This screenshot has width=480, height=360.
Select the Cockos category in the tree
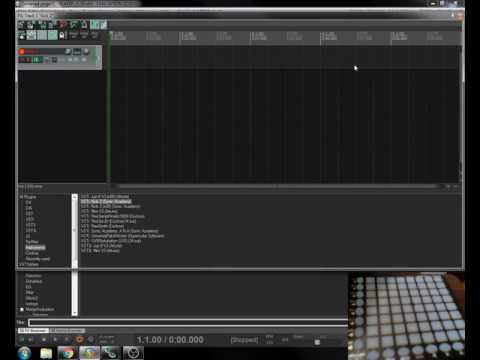tap(32, 253)
